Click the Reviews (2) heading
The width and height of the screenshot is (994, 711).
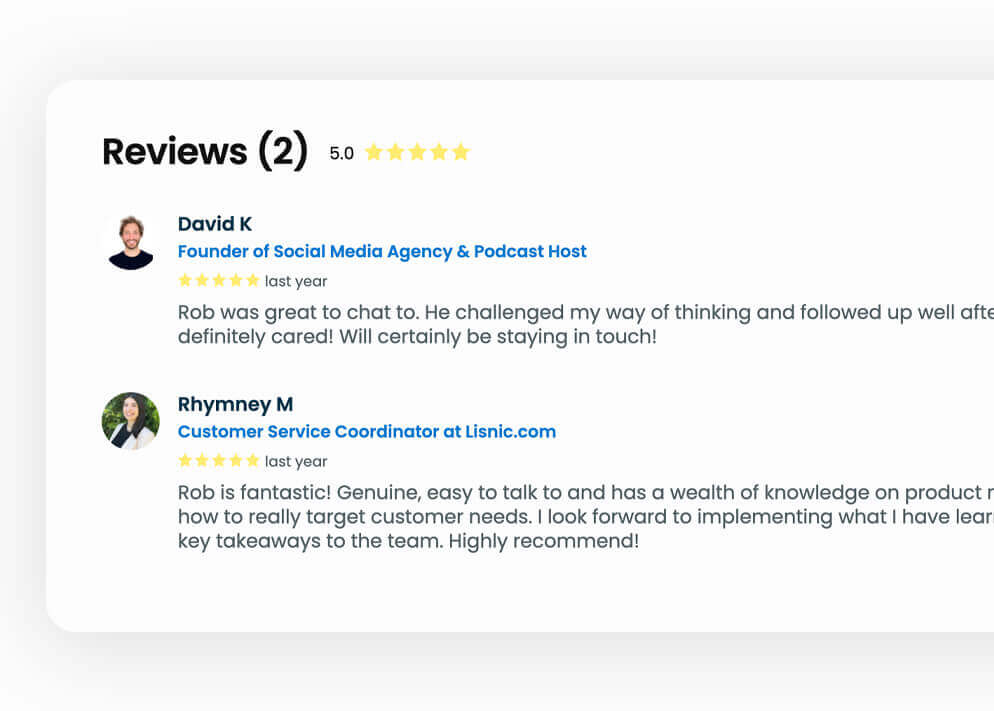205,151
